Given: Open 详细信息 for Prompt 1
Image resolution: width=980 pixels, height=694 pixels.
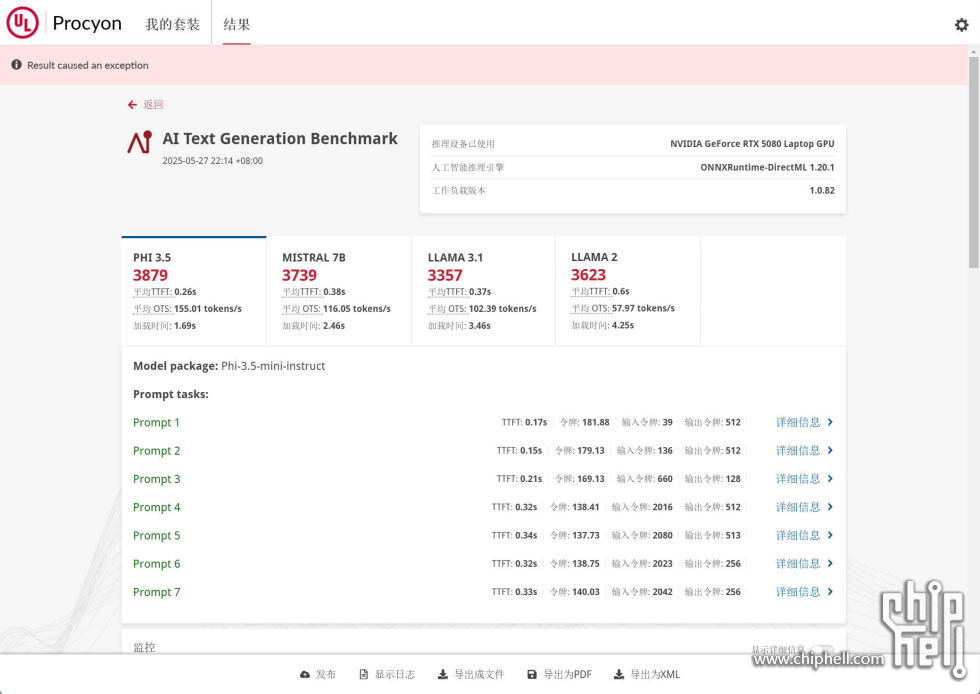Looking at the screenshot, I should pyautogui.click(x=798, y=422).
